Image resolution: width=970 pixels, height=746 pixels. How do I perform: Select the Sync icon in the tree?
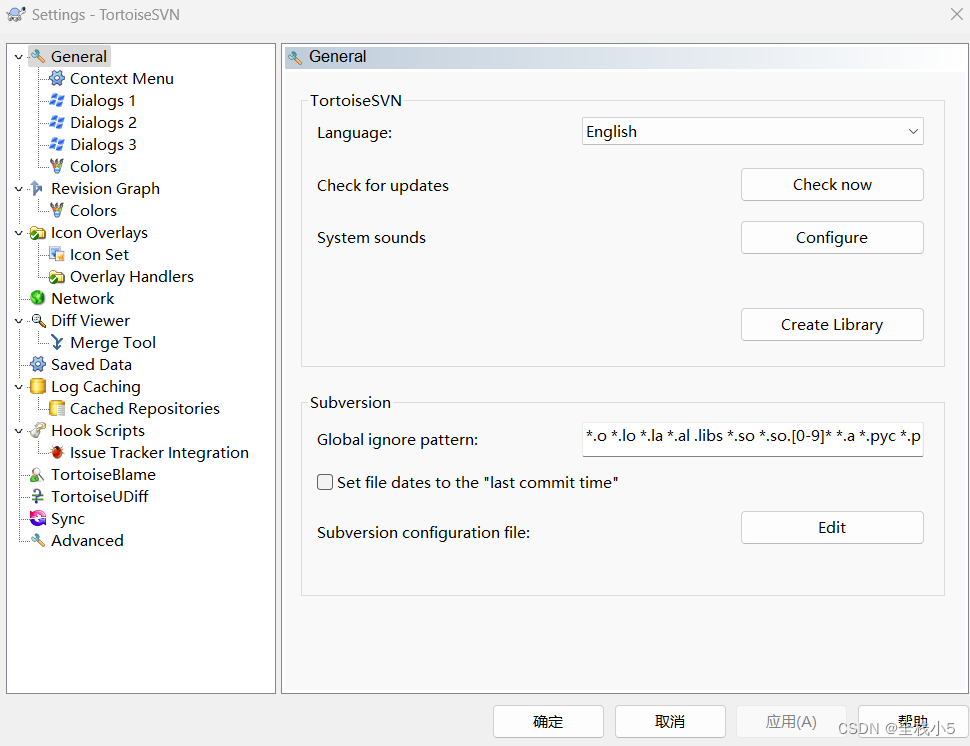(x=38, y=518)
